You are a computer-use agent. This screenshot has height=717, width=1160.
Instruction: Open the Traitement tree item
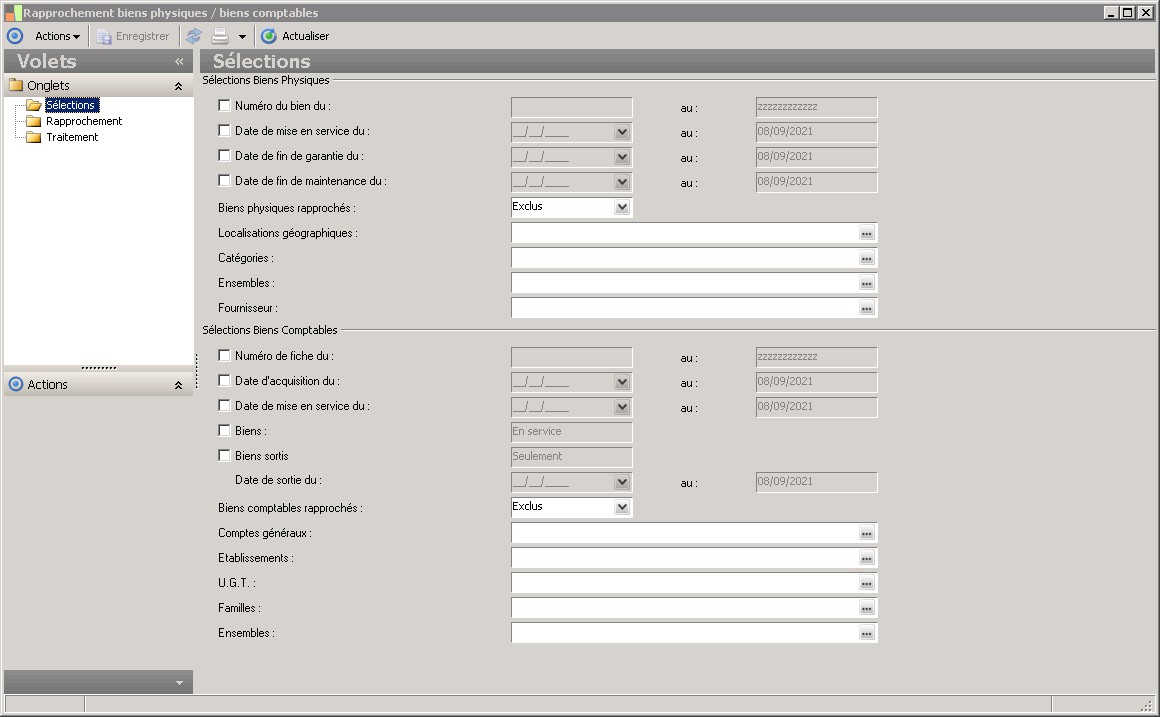point(72,137)
